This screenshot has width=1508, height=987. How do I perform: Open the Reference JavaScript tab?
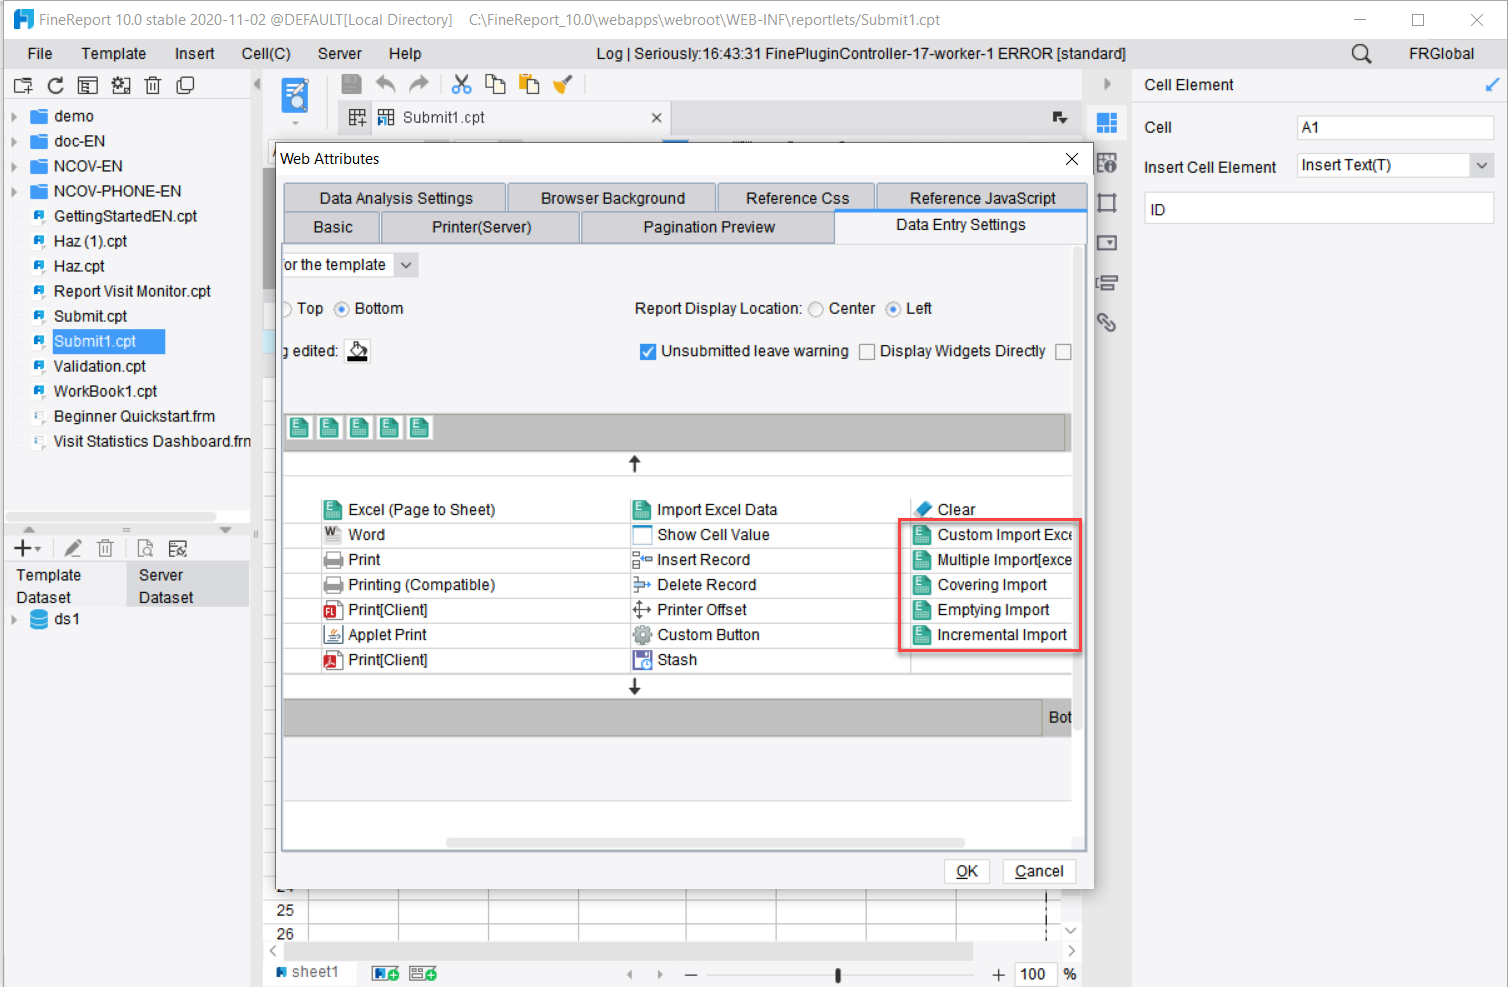click(982, 198)
